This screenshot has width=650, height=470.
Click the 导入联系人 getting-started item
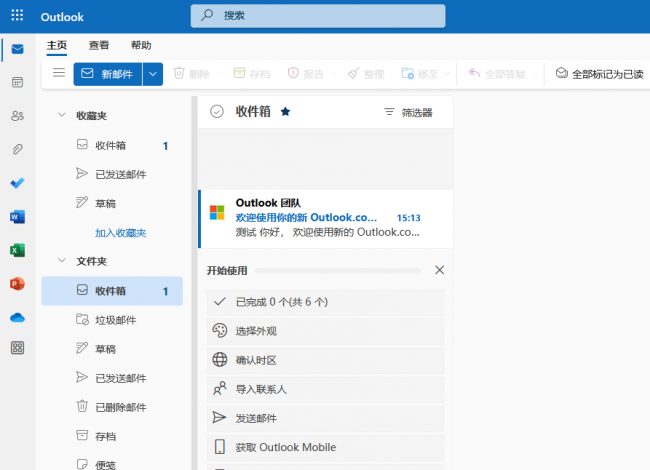pyautogui.click(x=325, y=389)
